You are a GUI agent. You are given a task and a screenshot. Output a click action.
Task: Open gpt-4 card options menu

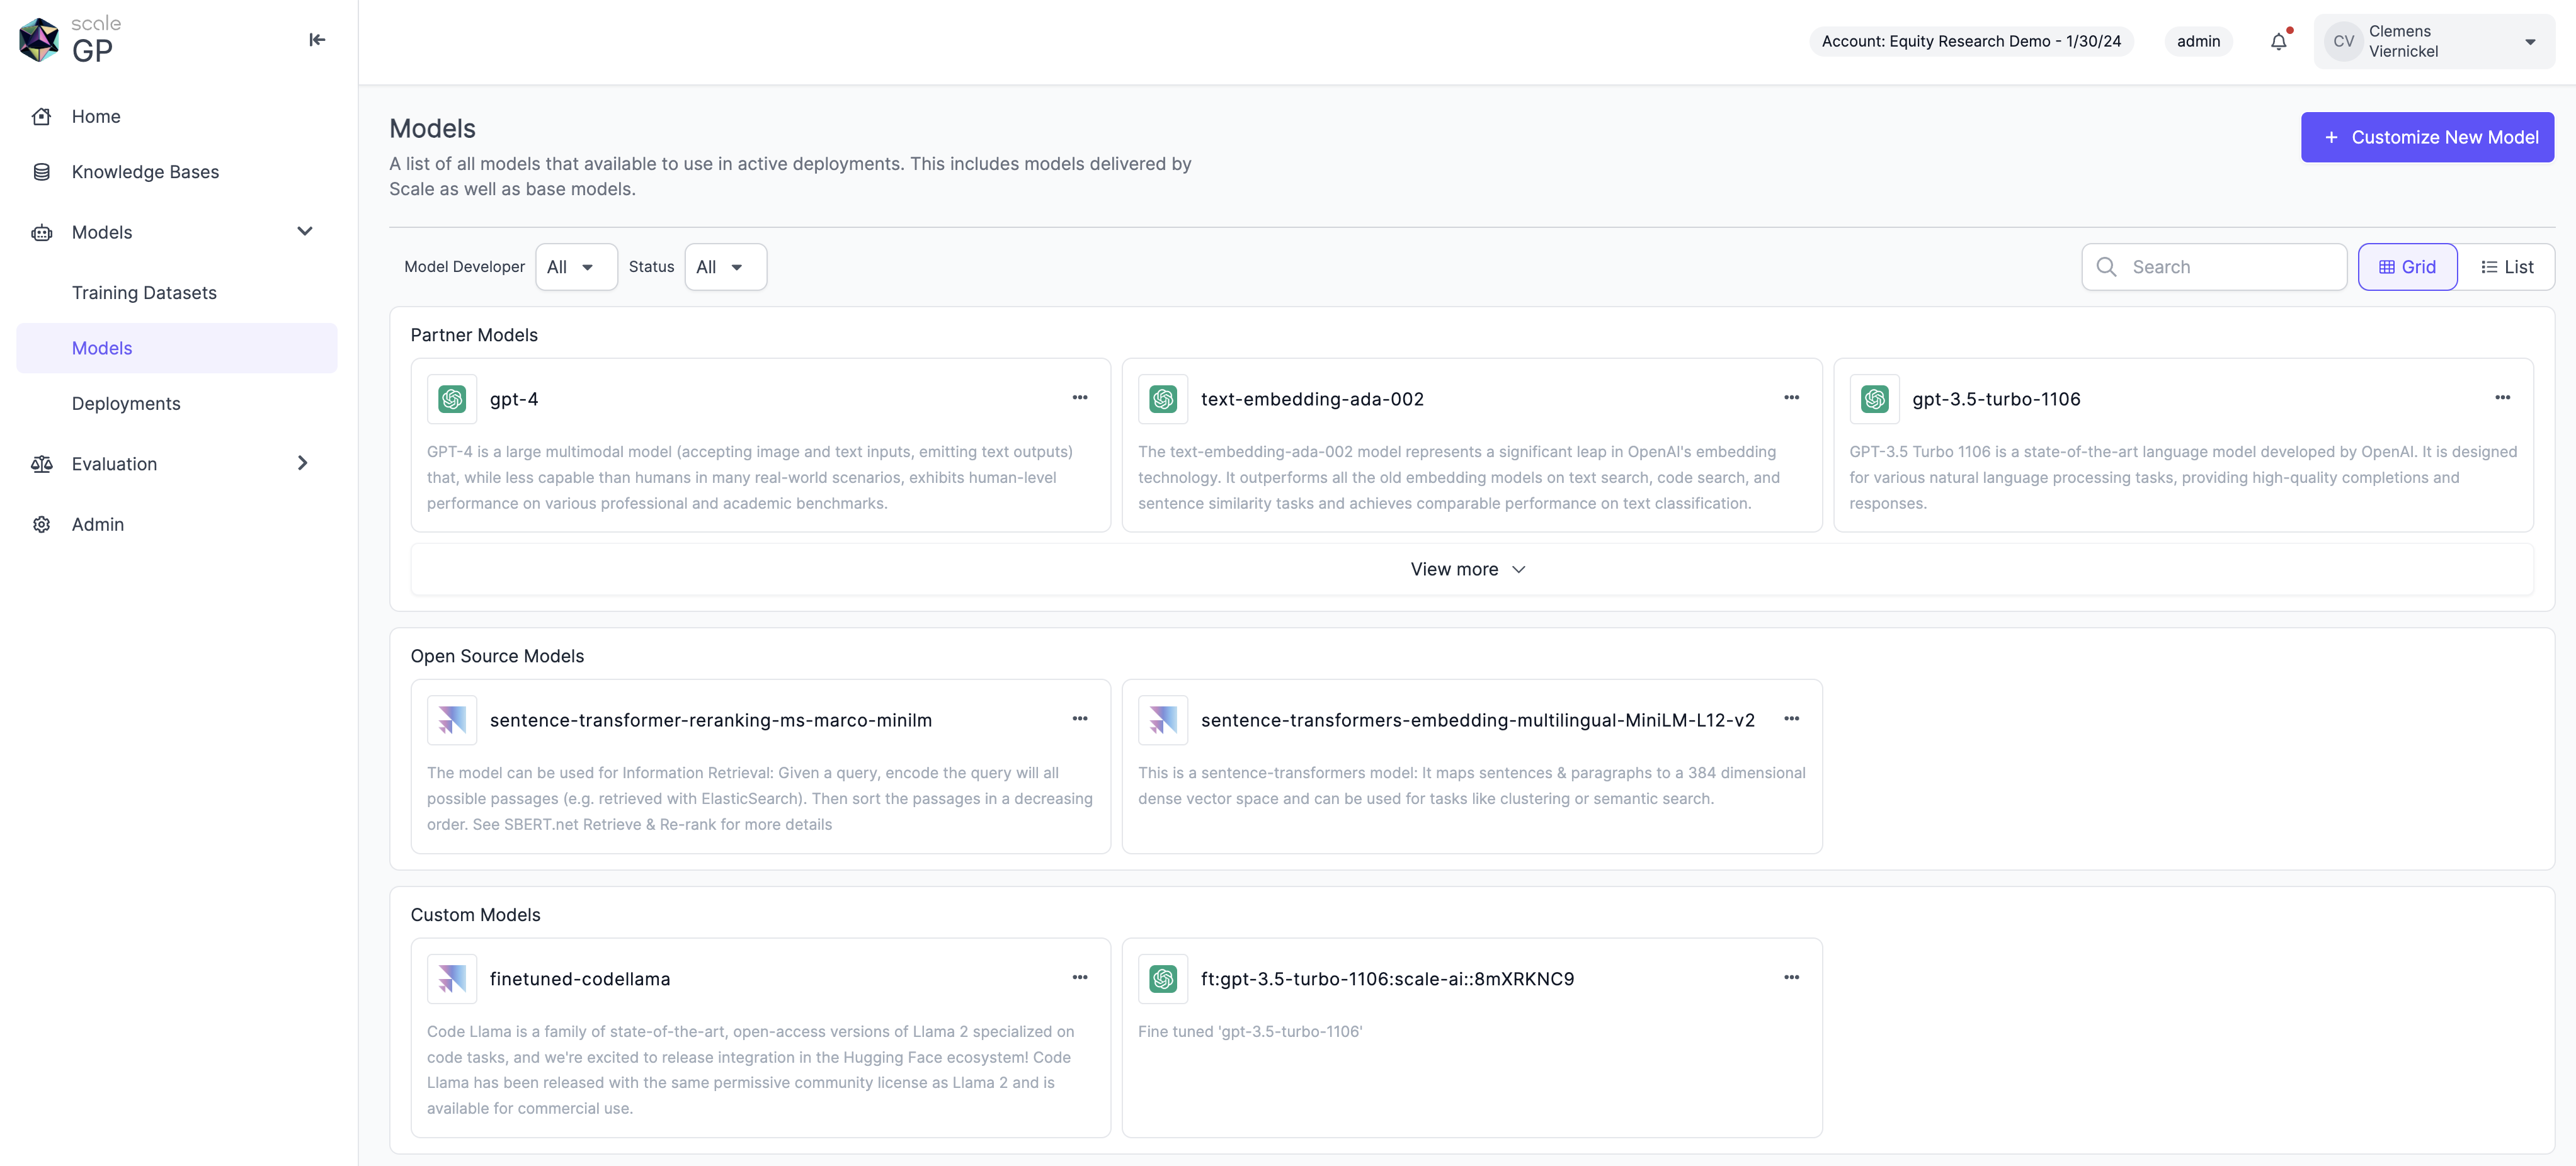click(1080, 398)
